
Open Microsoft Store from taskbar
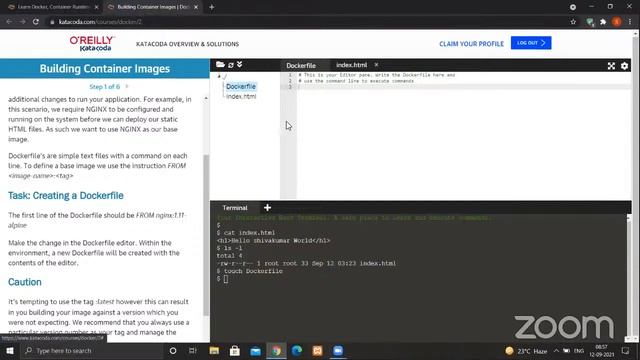235,351
